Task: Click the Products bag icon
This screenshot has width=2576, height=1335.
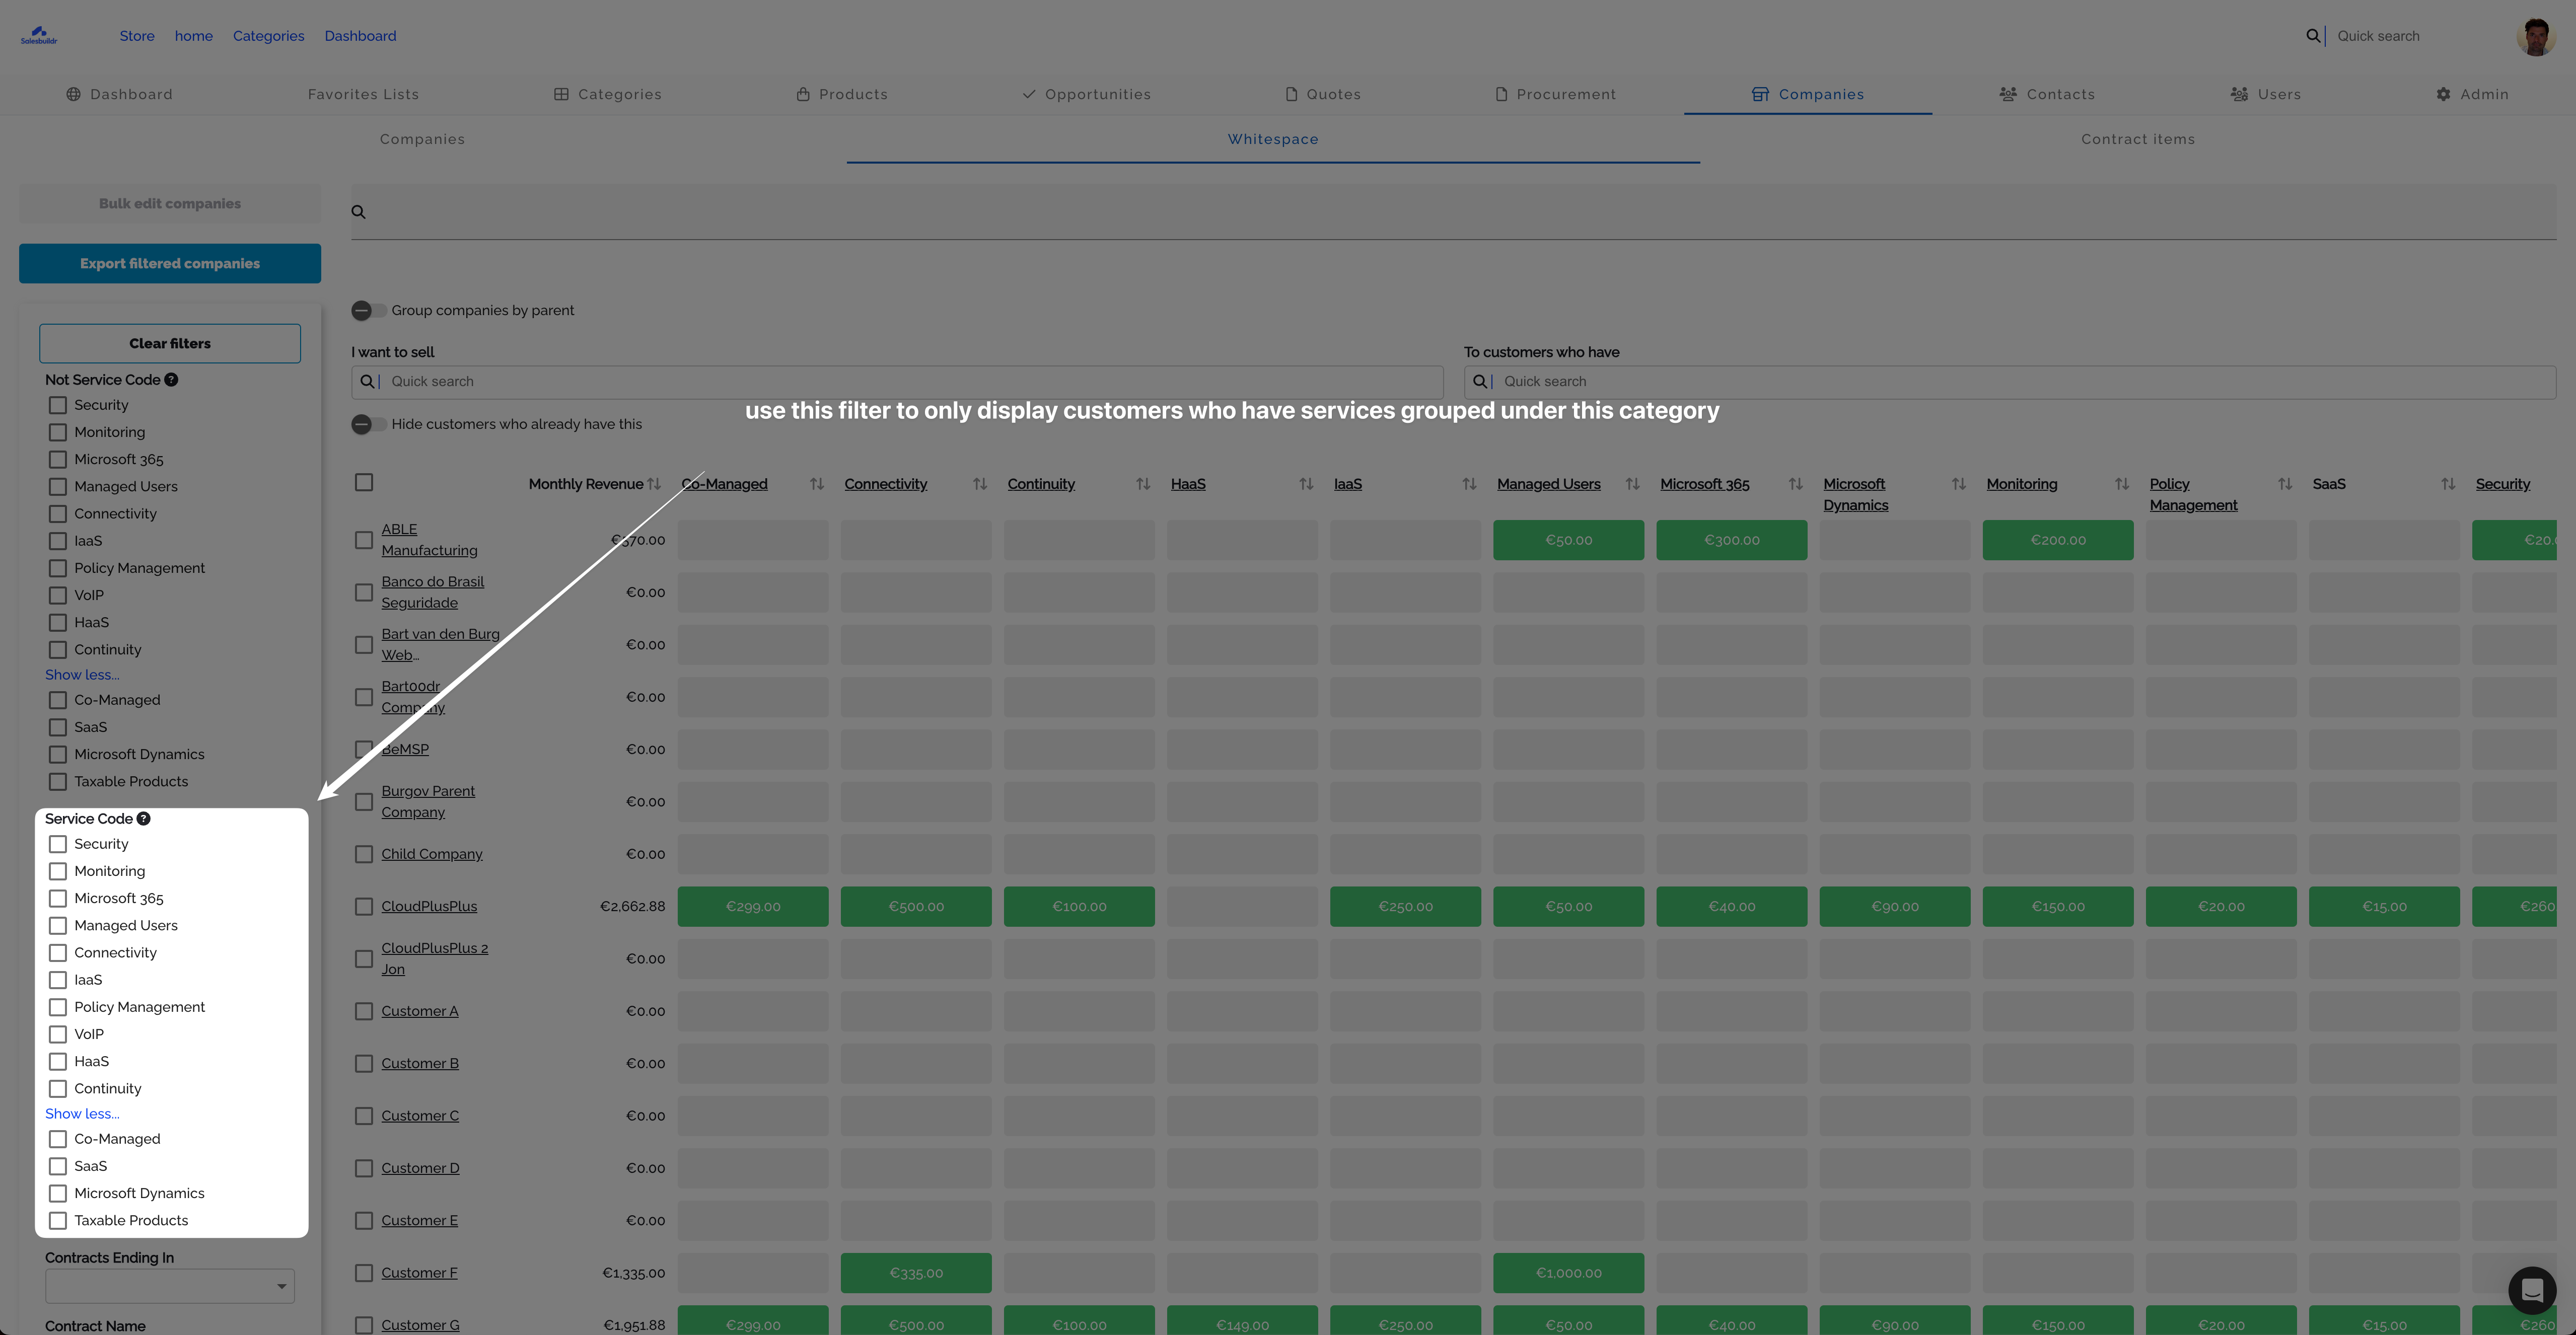Action: 802,94
